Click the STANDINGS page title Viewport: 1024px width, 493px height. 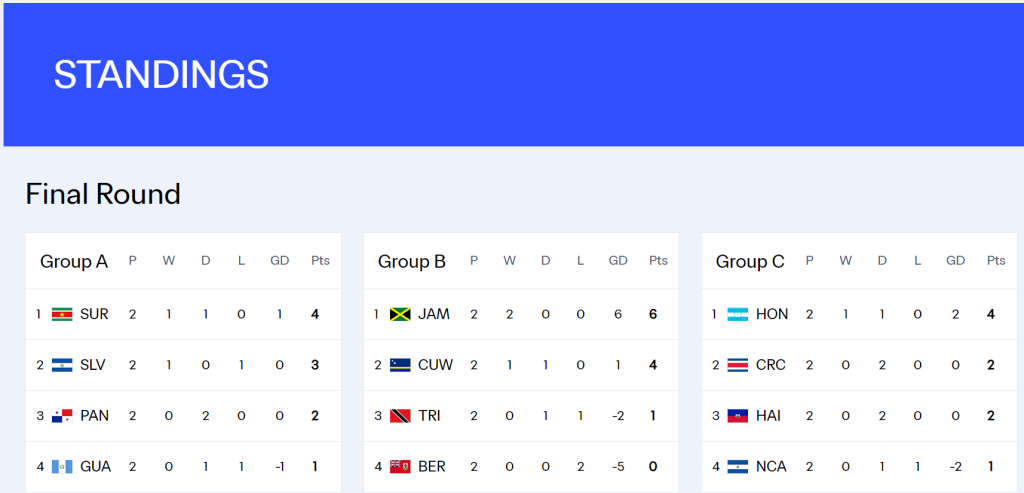pyautogui.click(x=161, y=75)
